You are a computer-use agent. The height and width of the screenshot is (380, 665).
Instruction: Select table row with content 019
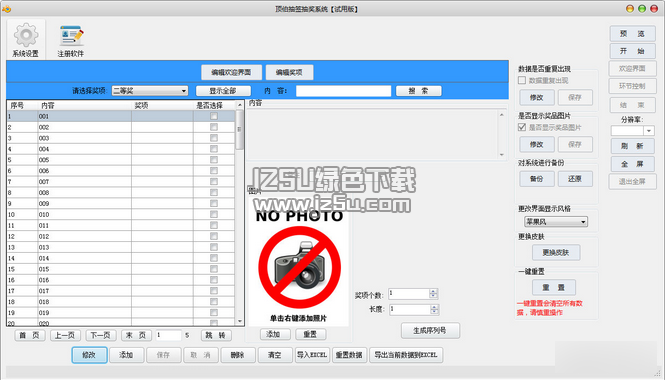pos(121,313)
